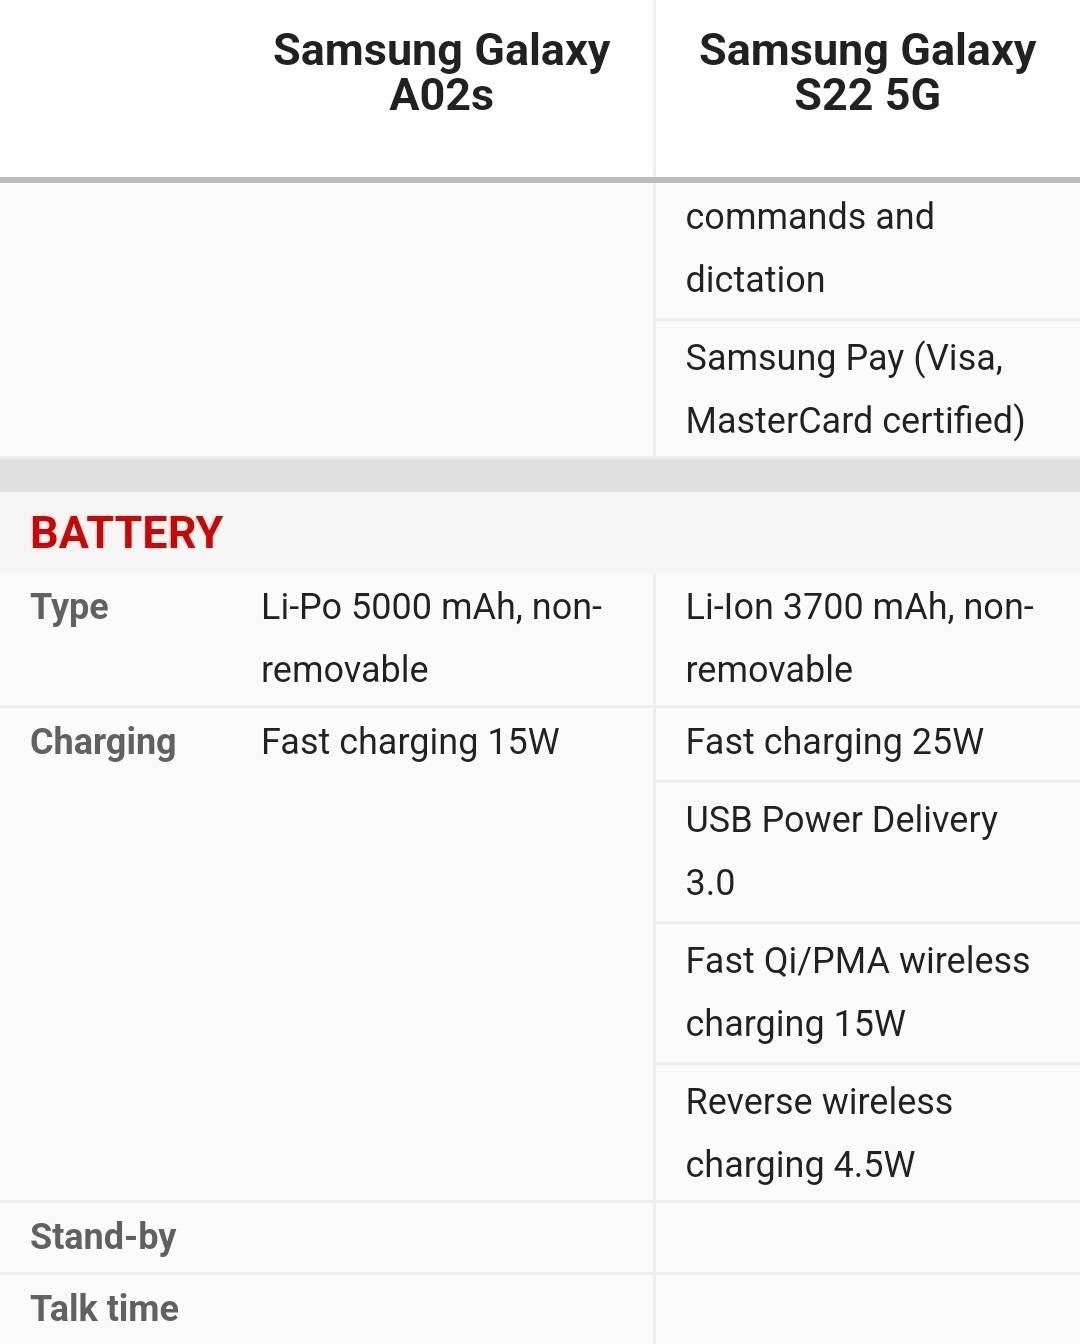Click the Samsung Pay (Visa, MasterCard certified) entry

855,389
